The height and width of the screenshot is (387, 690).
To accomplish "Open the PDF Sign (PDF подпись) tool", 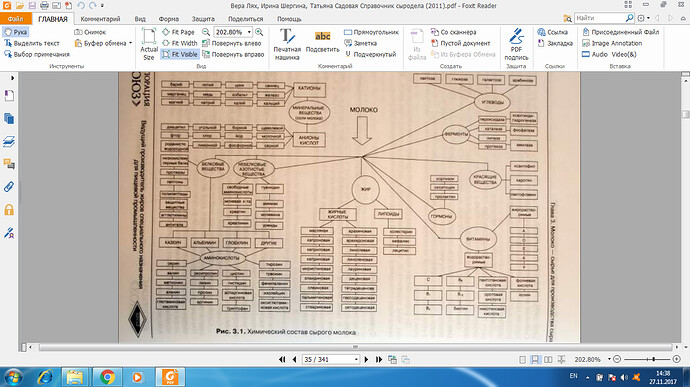I will (516, 44).
